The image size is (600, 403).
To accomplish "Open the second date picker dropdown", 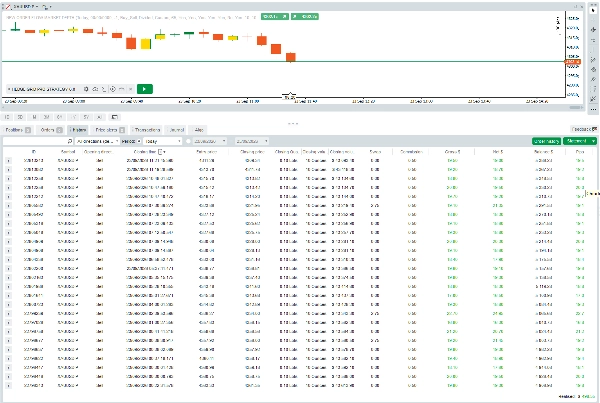I will [251, 141].
